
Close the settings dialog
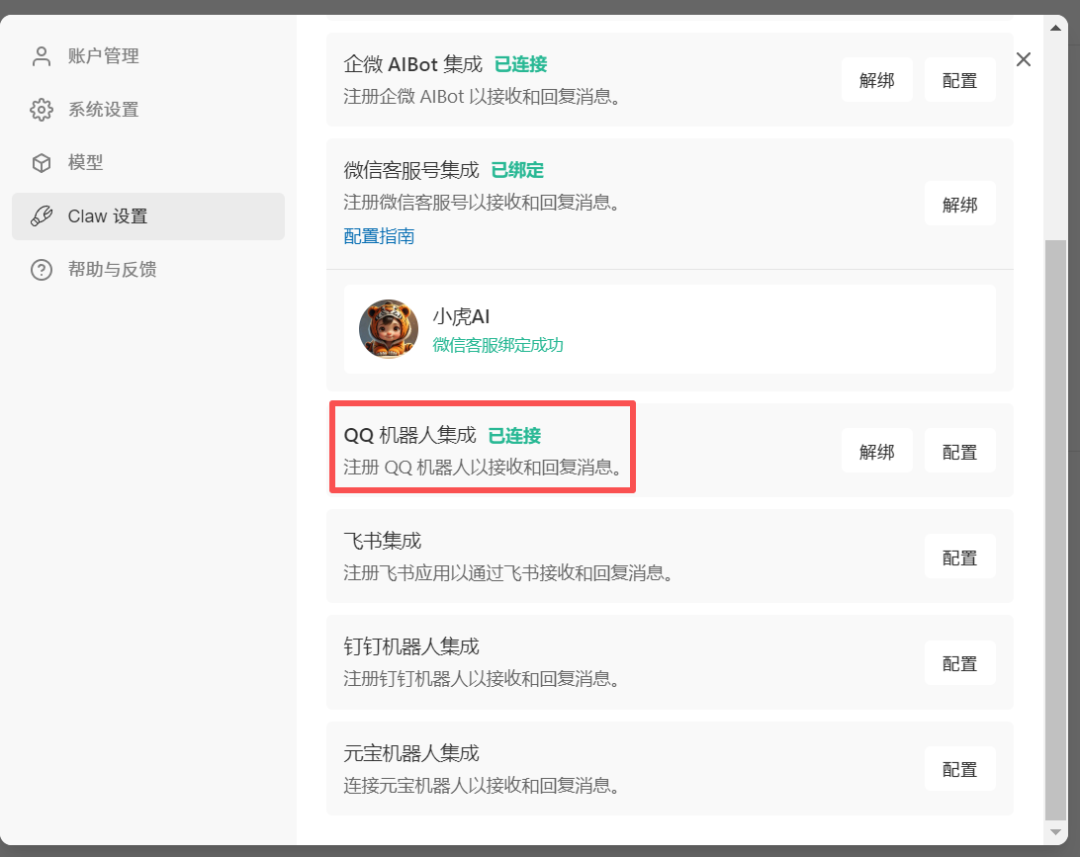tap(1023, 59)
